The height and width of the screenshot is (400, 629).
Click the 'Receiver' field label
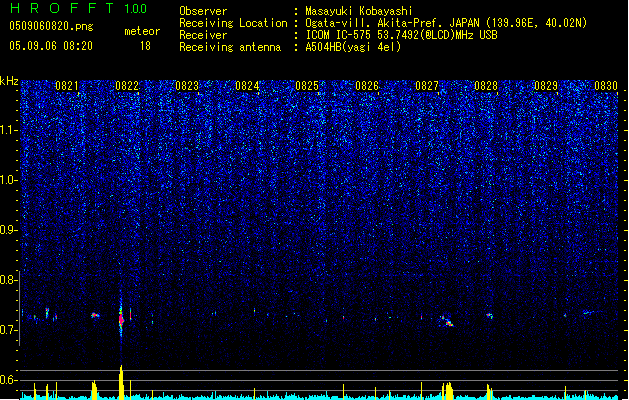point(203,35)
